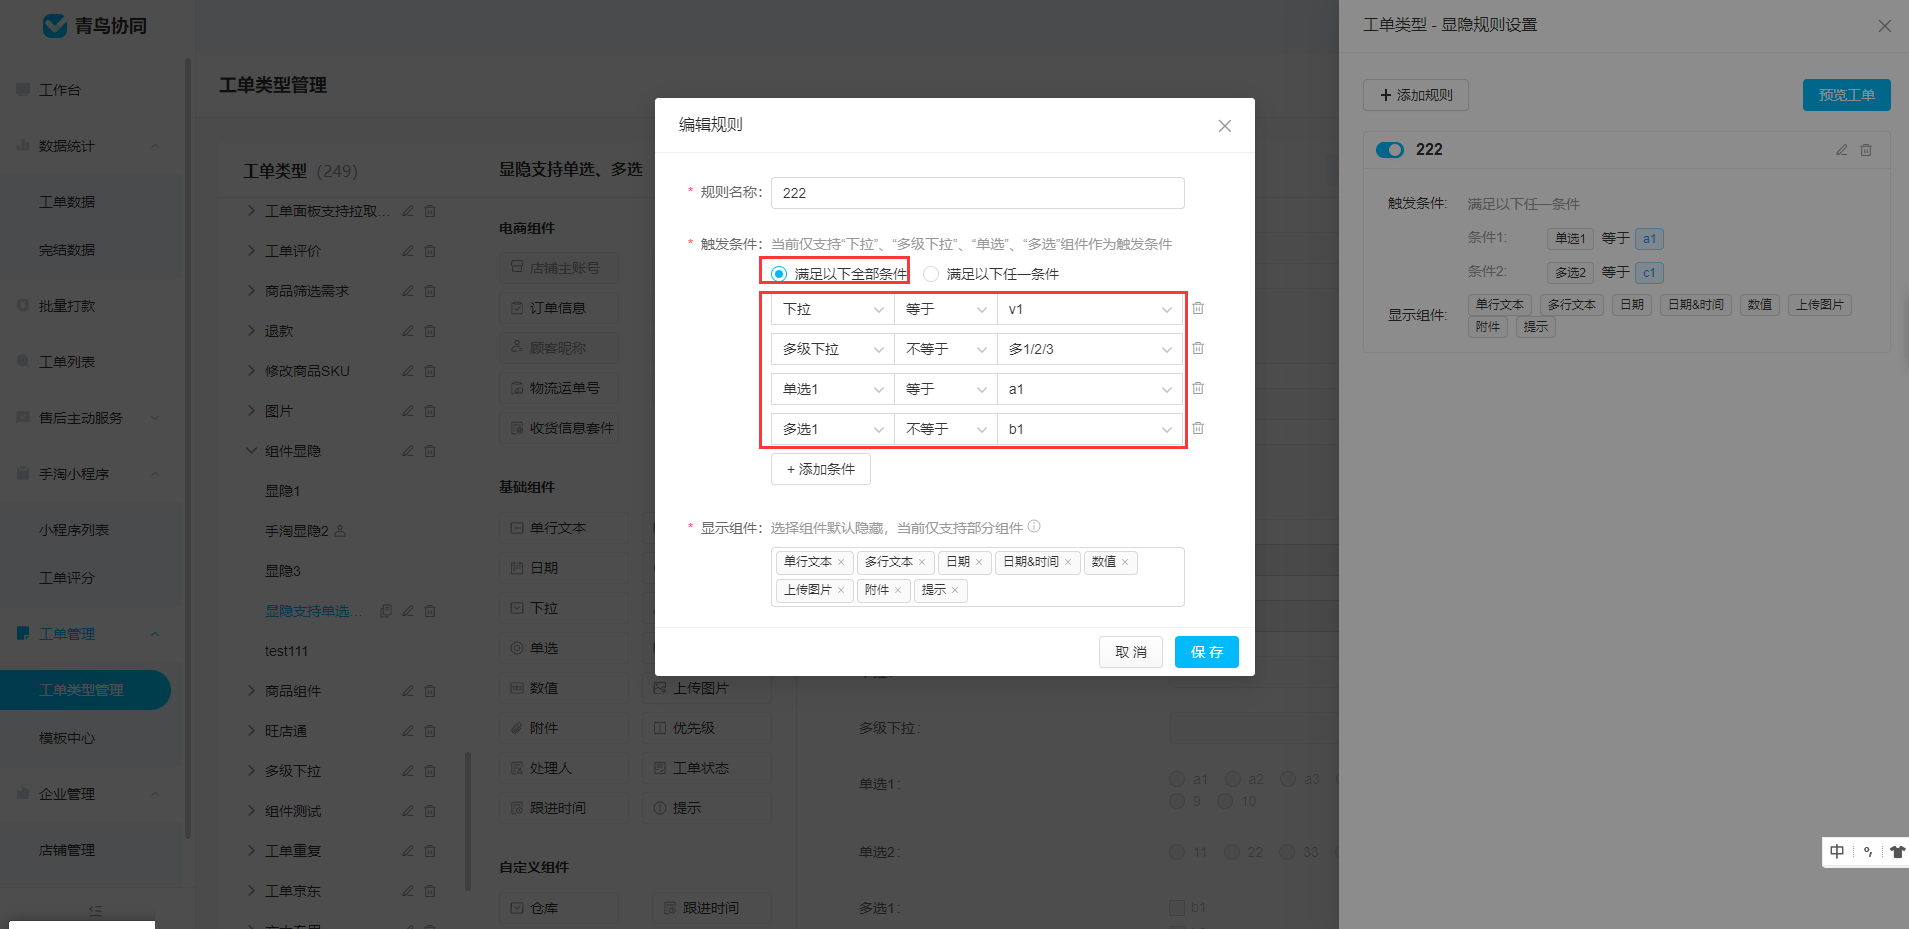Click 预览工单 button
The height and width of the screenshot is (929, 1909).
[x=1847, y=95]
